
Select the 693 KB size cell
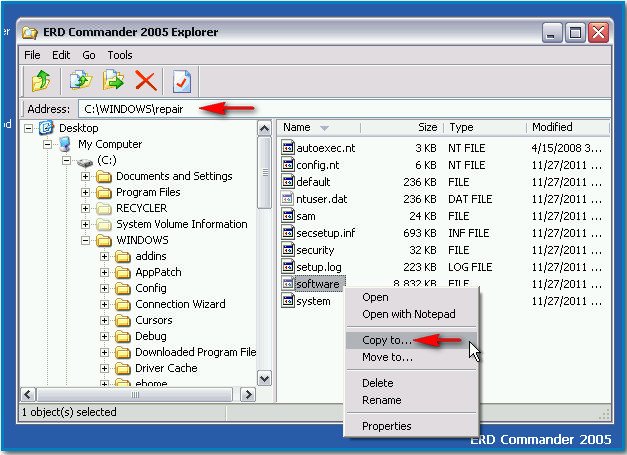coord(419,233)
